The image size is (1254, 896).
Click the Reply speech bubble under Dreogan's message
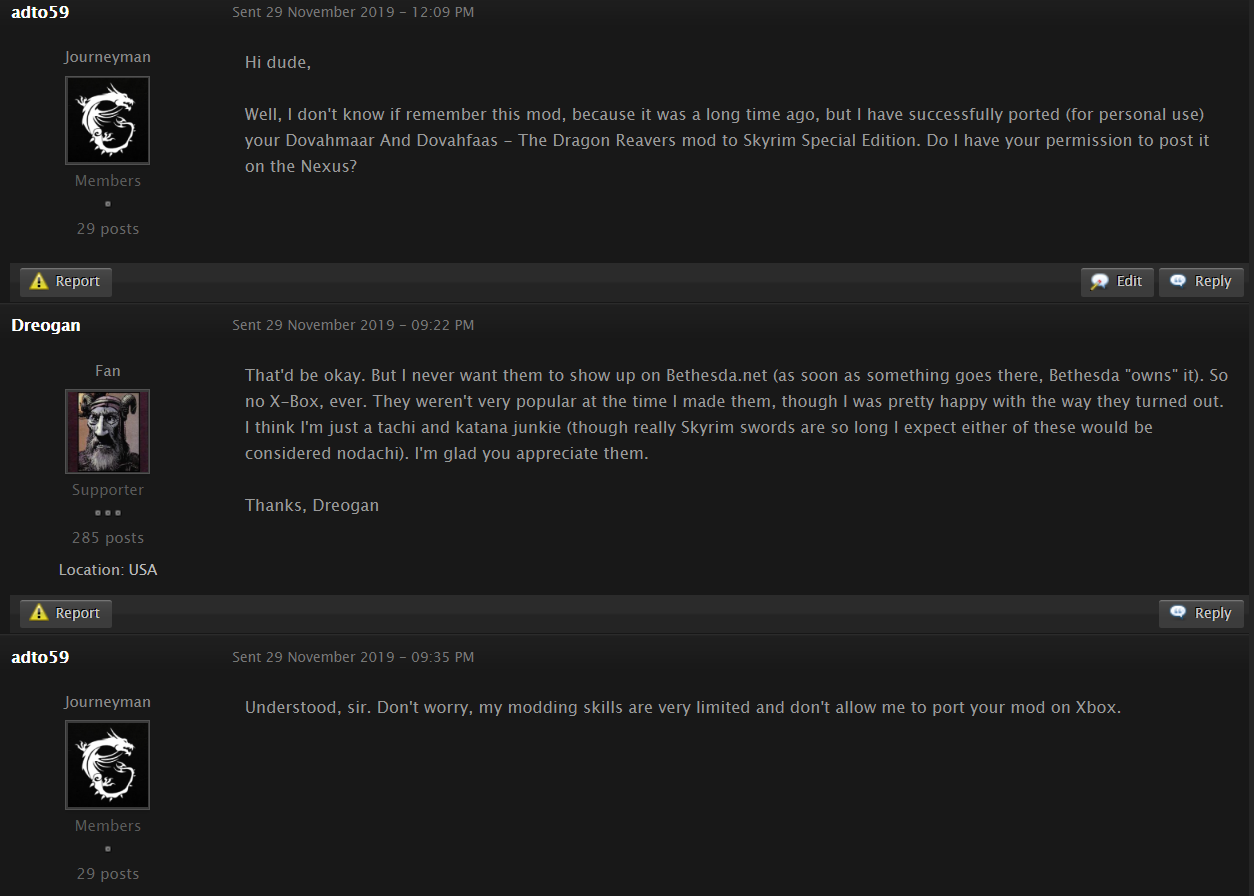(x=1178, y=613)
